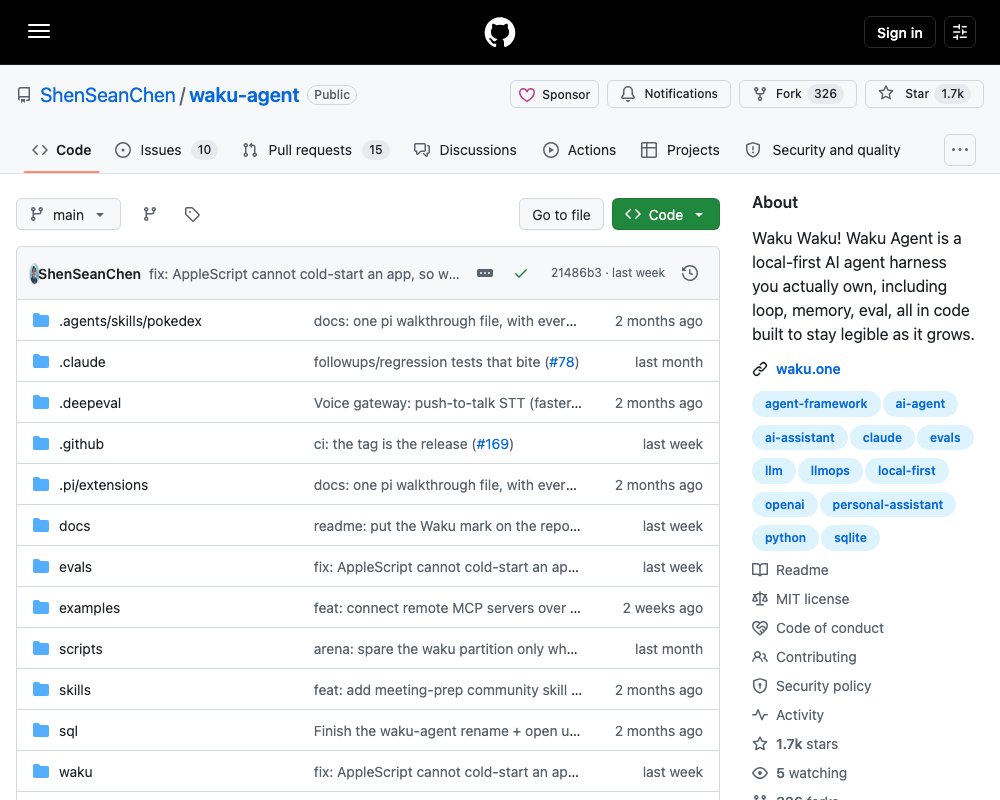1000x800 pixels.
Task: Click the Go to file field
Action: tap(561, 215)
